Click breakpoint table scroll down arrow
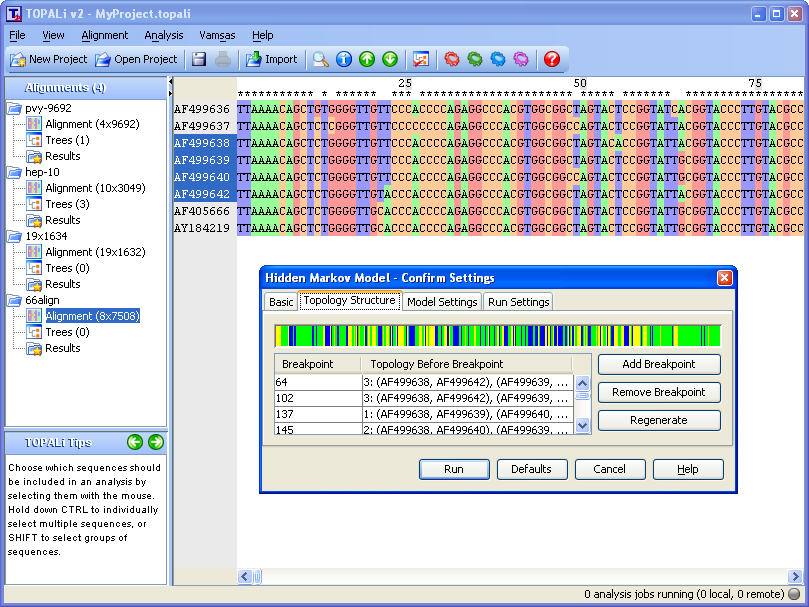809x607 pixels. coord(583,426)
